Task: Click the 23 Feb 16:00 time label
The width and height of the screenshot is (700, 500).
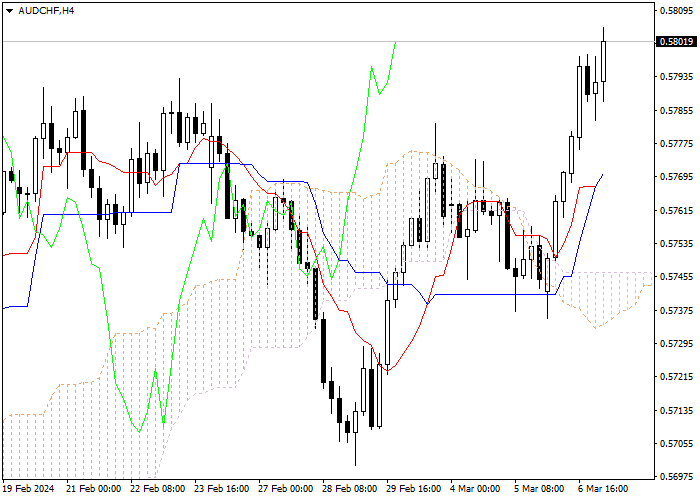Action: [221, 489]
